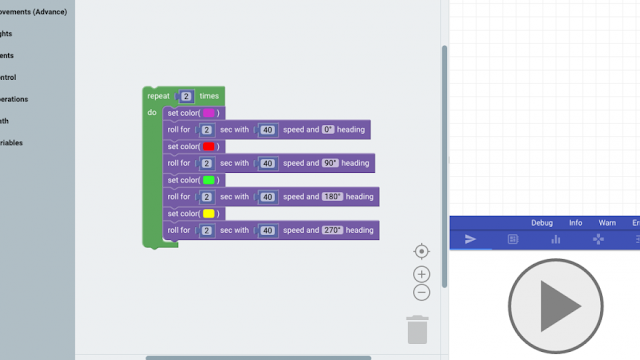Open the Control block category
The width and height of the screenshot is (640, 360).
coord(8,77)
